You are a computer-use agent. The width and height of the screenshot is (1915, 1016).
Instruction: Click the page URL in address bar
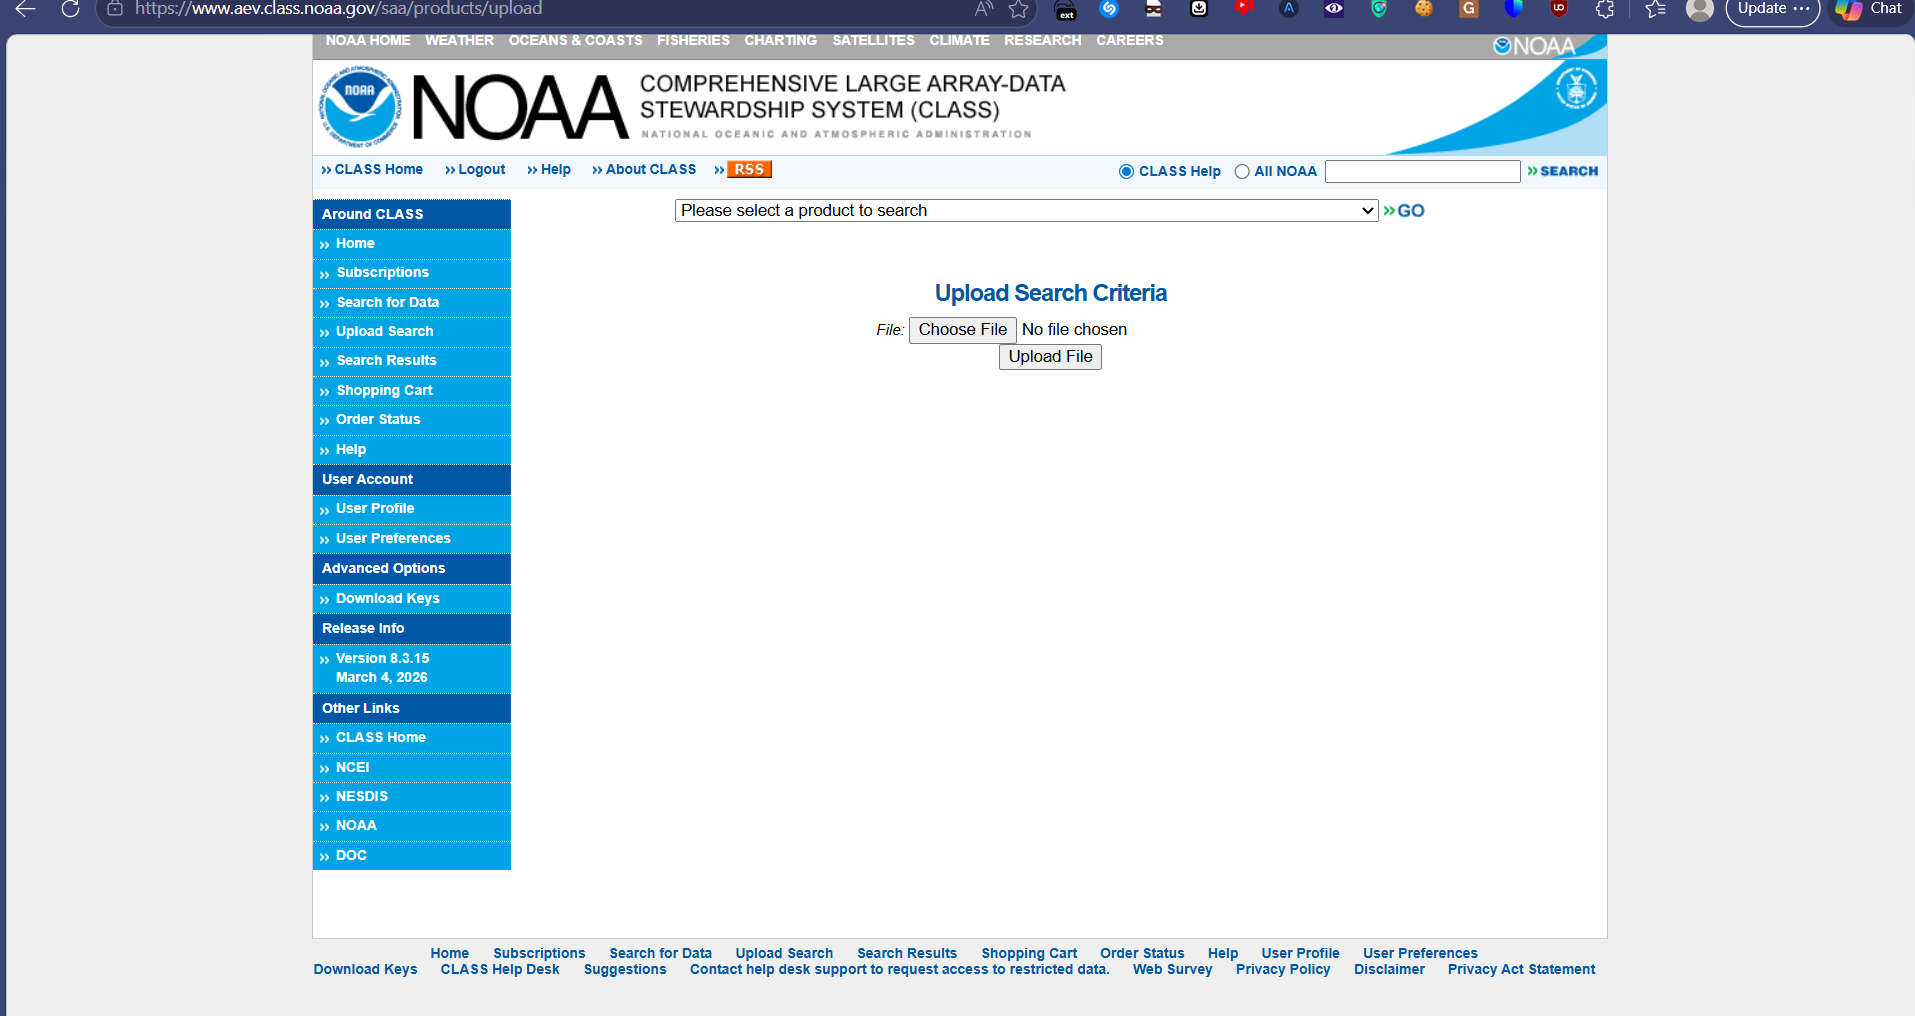339,9
